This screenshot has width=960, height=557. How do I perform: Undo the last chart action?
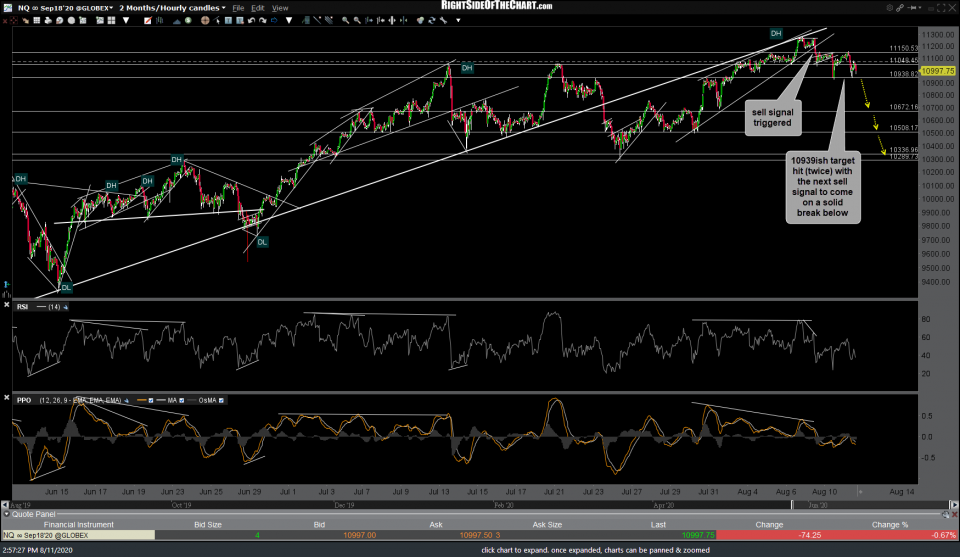click(251, 20)
